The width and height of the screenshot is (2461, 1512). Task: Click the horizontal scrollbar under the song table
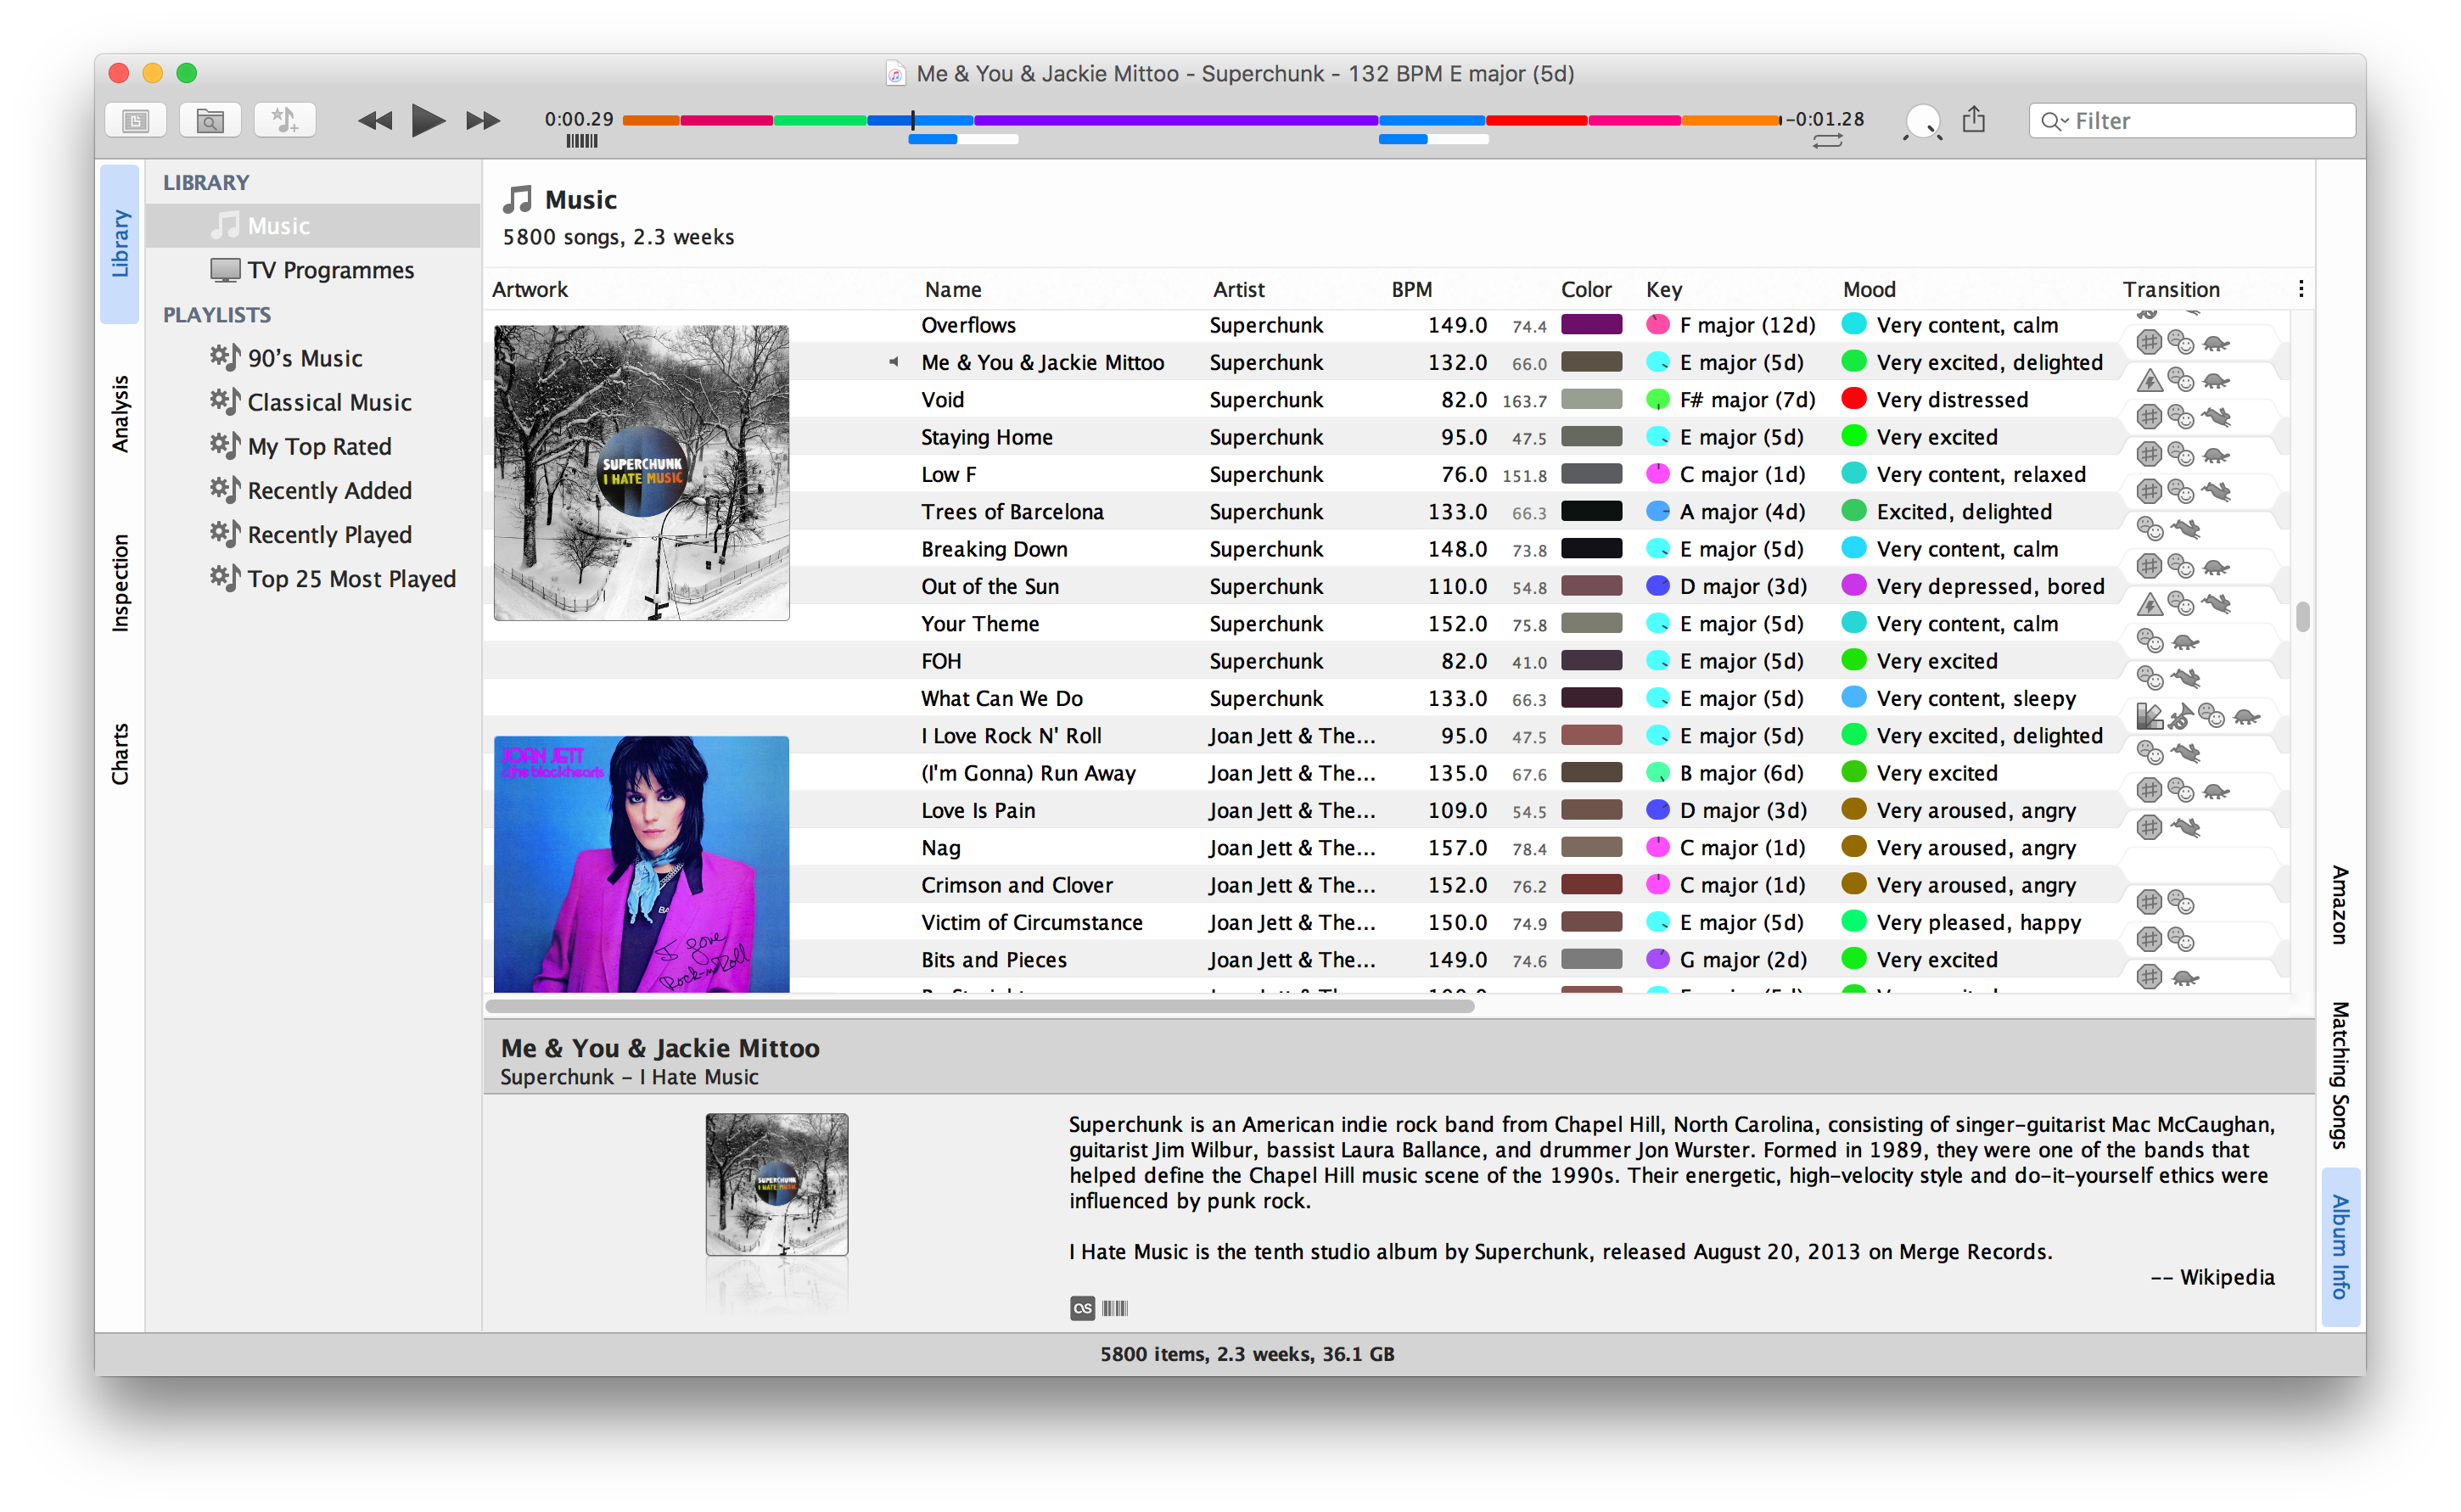pos(979,1006)
